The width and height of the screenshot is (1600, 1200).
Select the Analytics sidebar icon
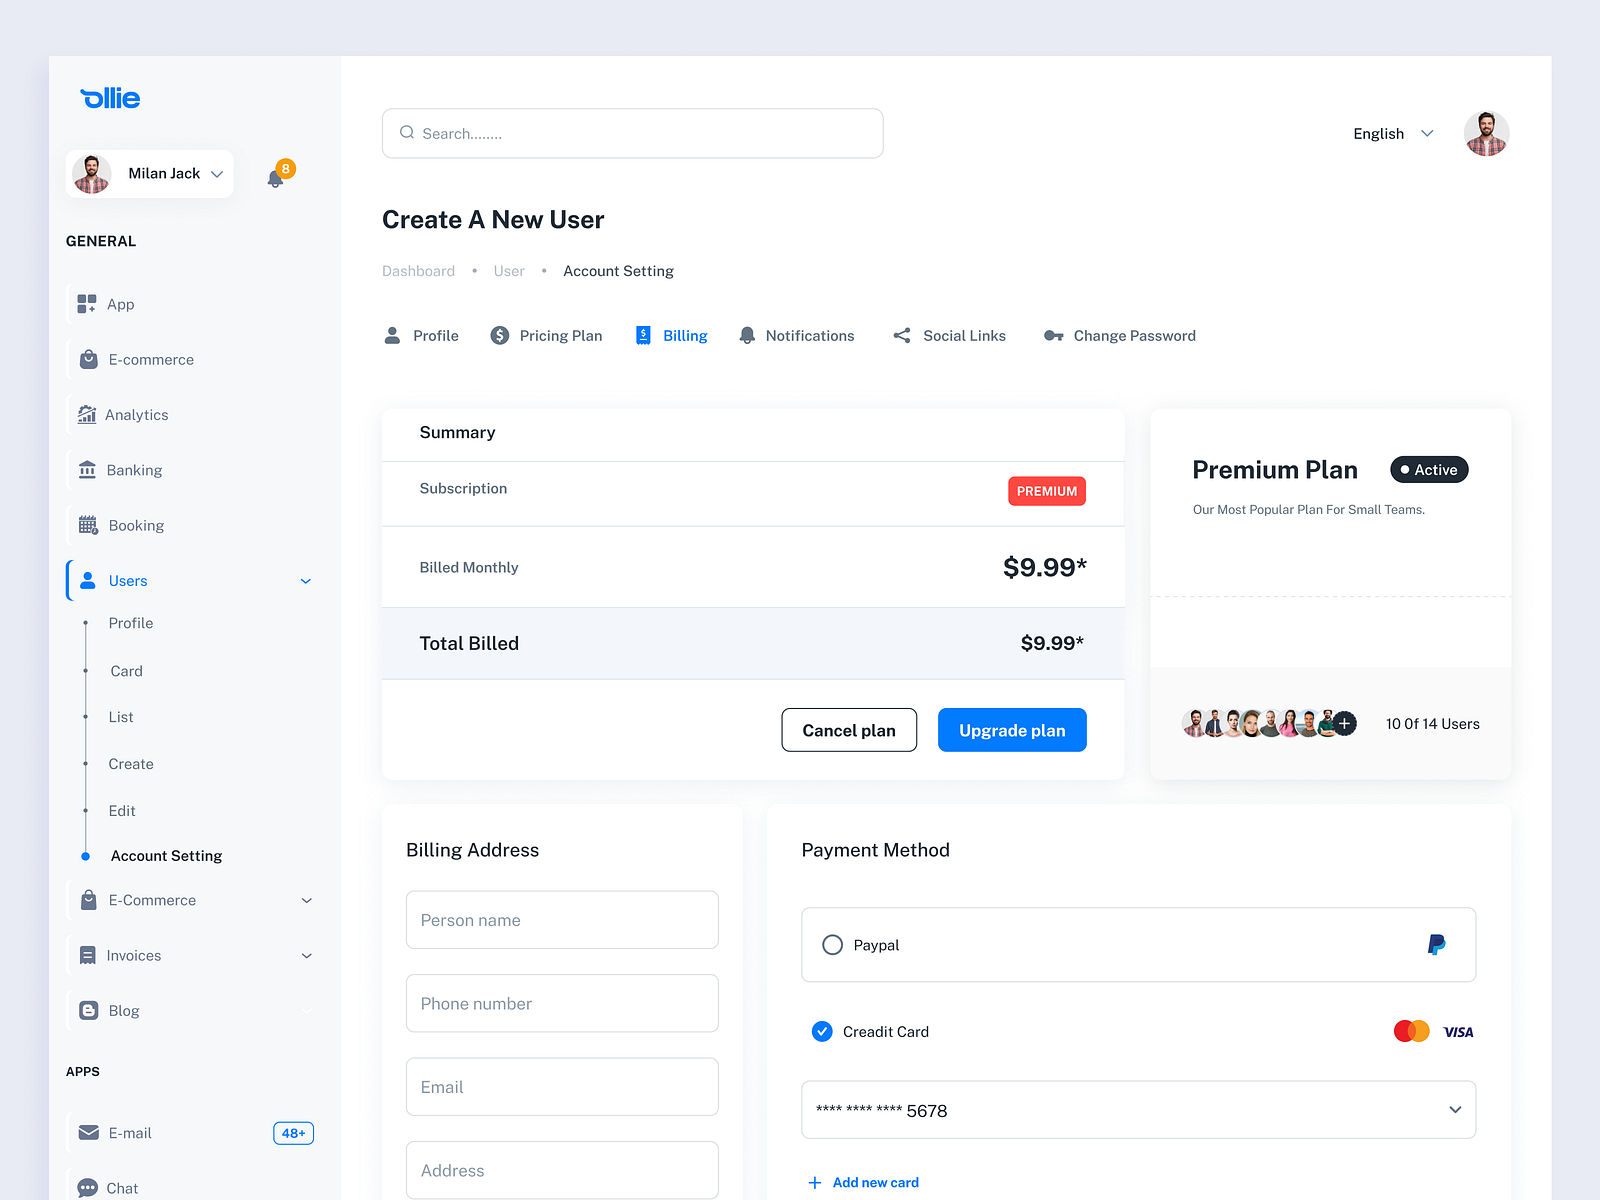88,414
